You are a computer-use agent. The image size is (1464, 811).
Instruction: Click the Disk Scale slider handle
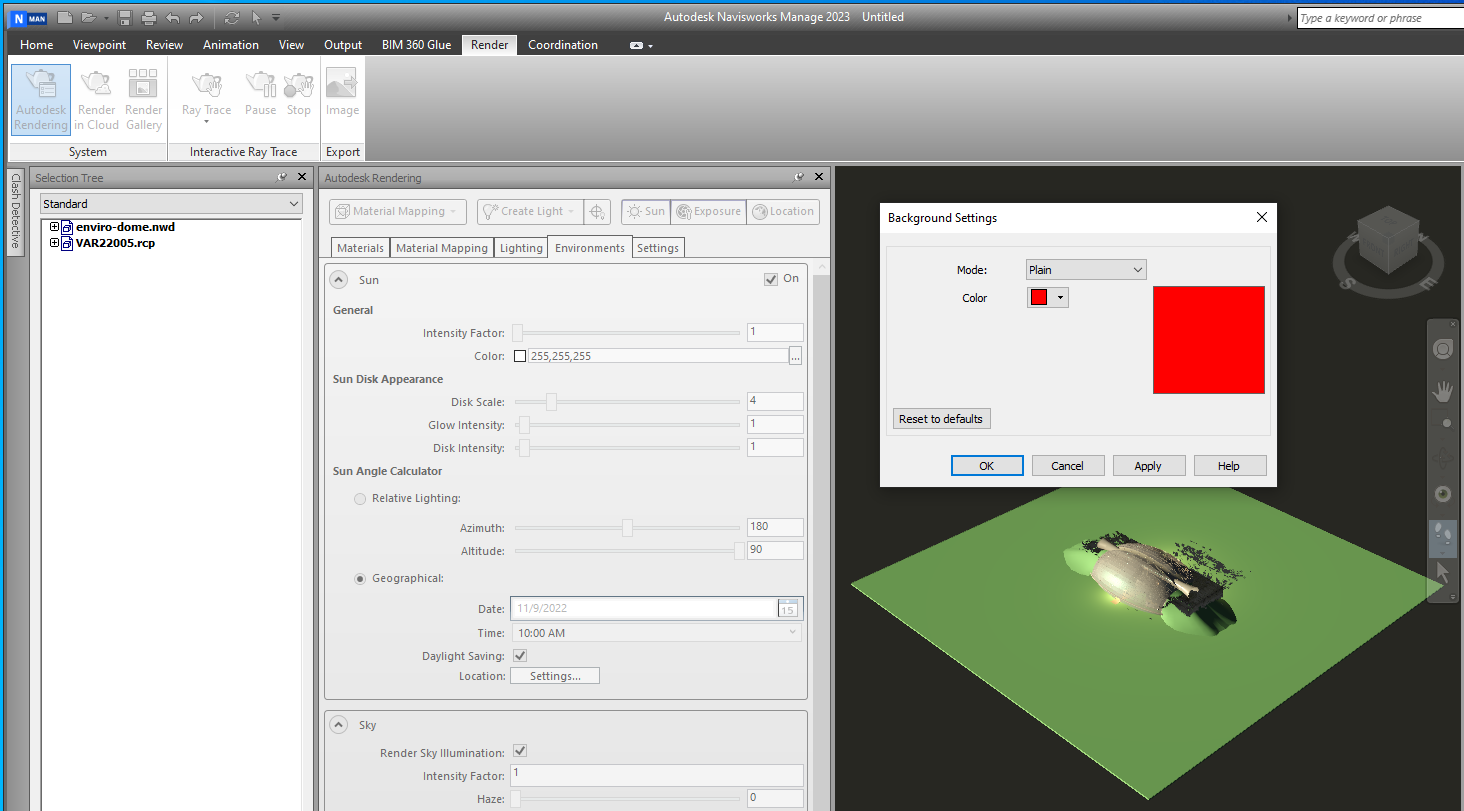551,402
